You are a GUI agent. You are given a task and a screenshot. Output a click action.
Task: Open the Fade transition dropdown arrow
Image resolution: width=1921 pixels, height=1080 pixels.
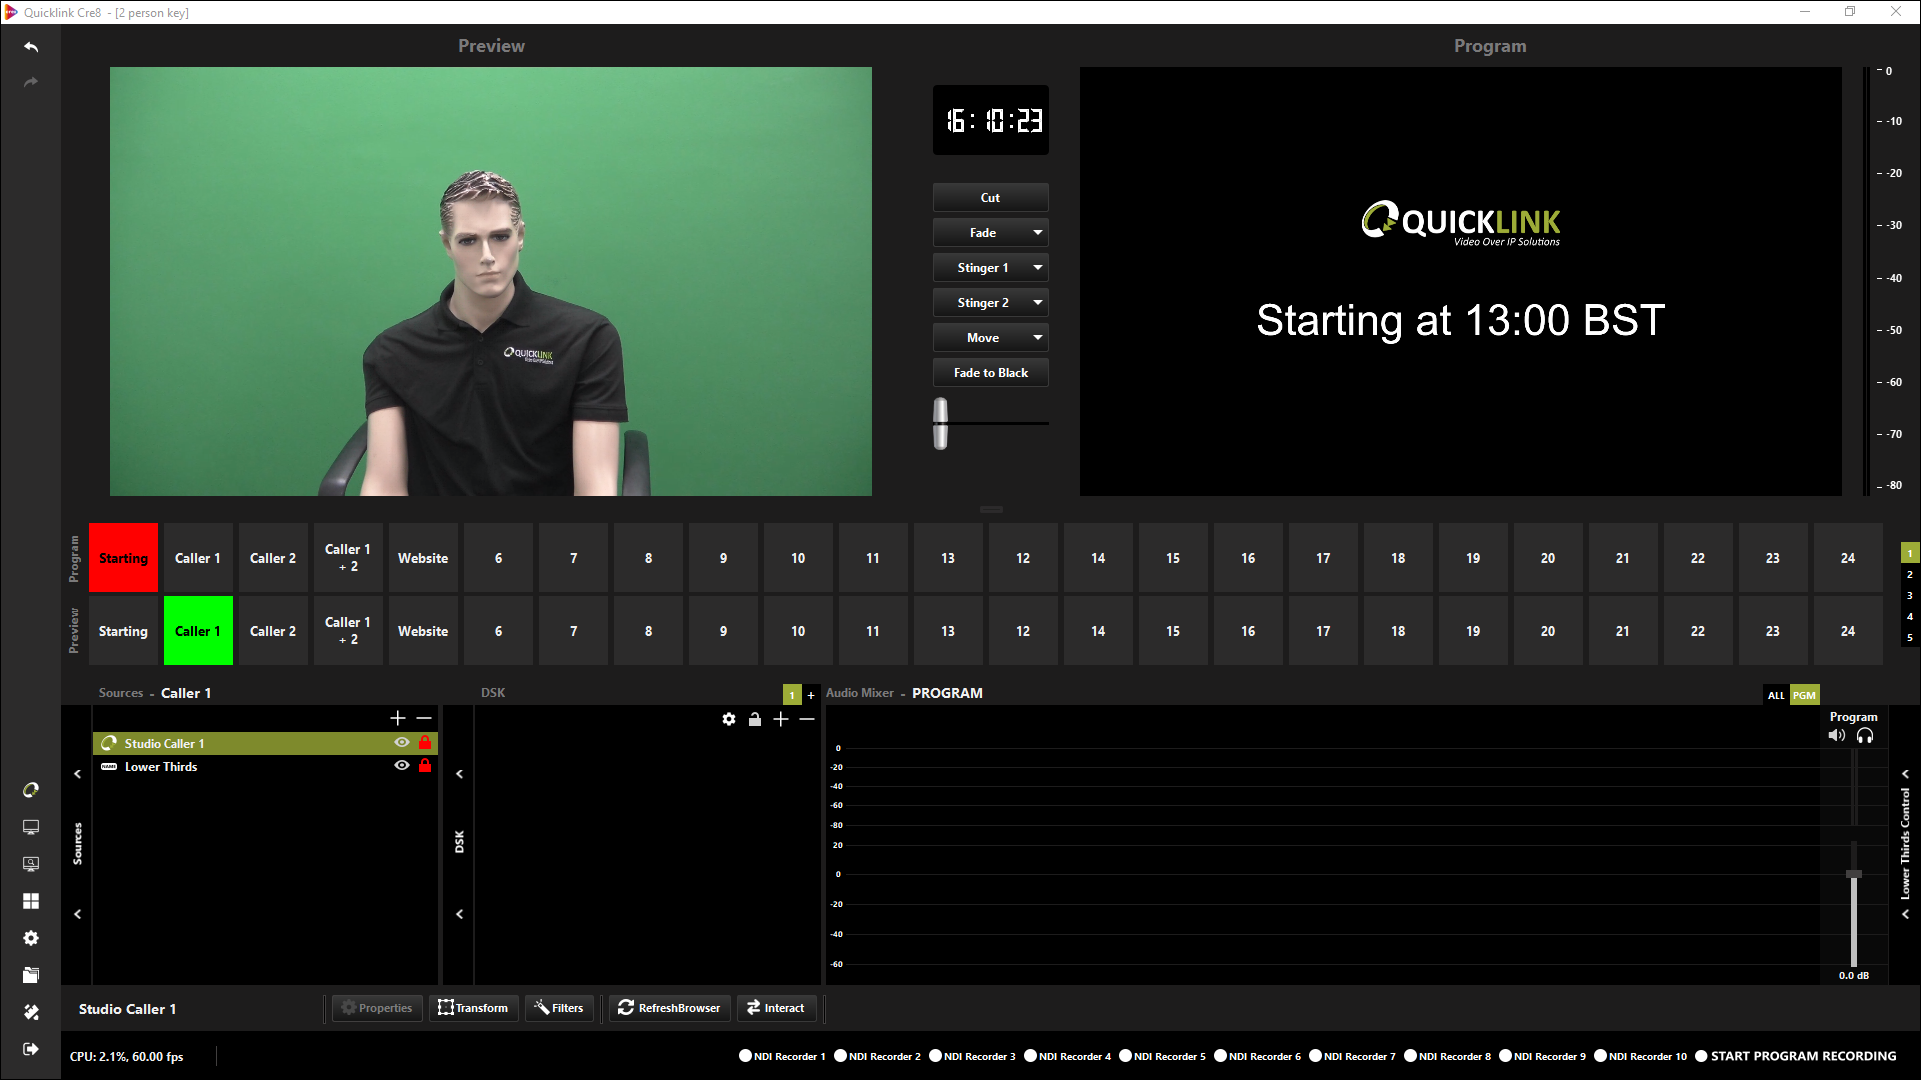1038,233
